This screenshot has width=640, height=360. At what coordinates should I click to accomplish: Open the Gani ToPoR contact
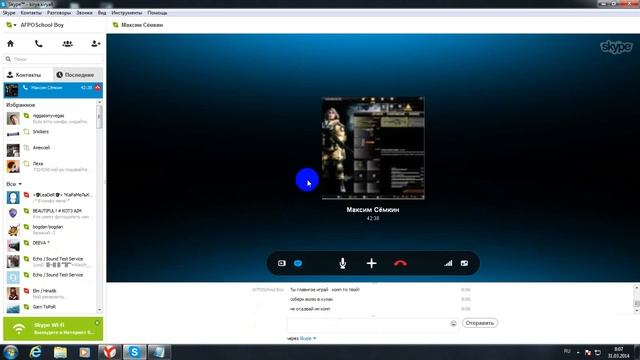point(51,308)
